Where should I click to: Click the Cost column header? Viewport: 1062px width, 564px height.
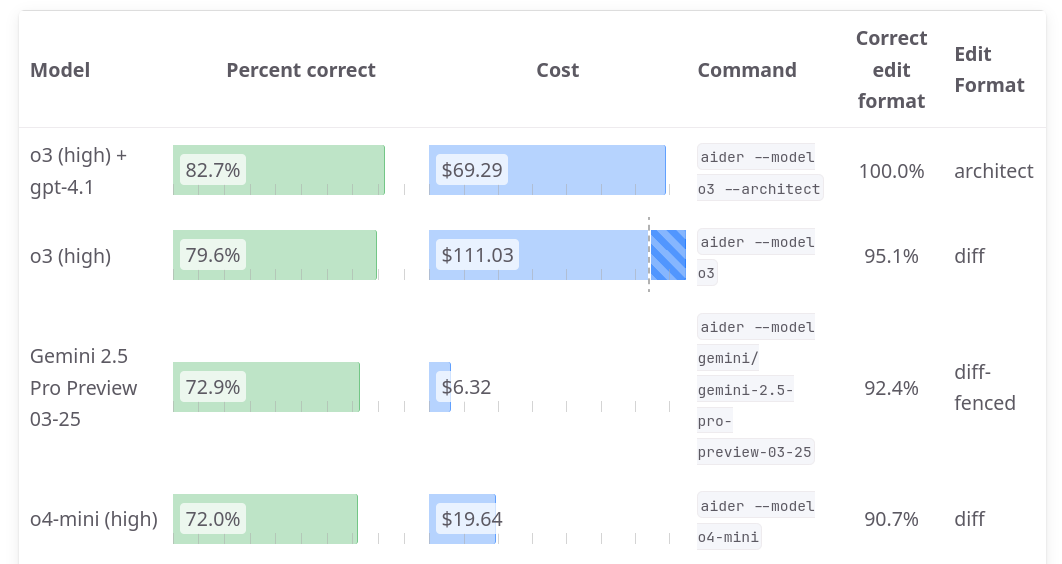[x=557, y=70]
